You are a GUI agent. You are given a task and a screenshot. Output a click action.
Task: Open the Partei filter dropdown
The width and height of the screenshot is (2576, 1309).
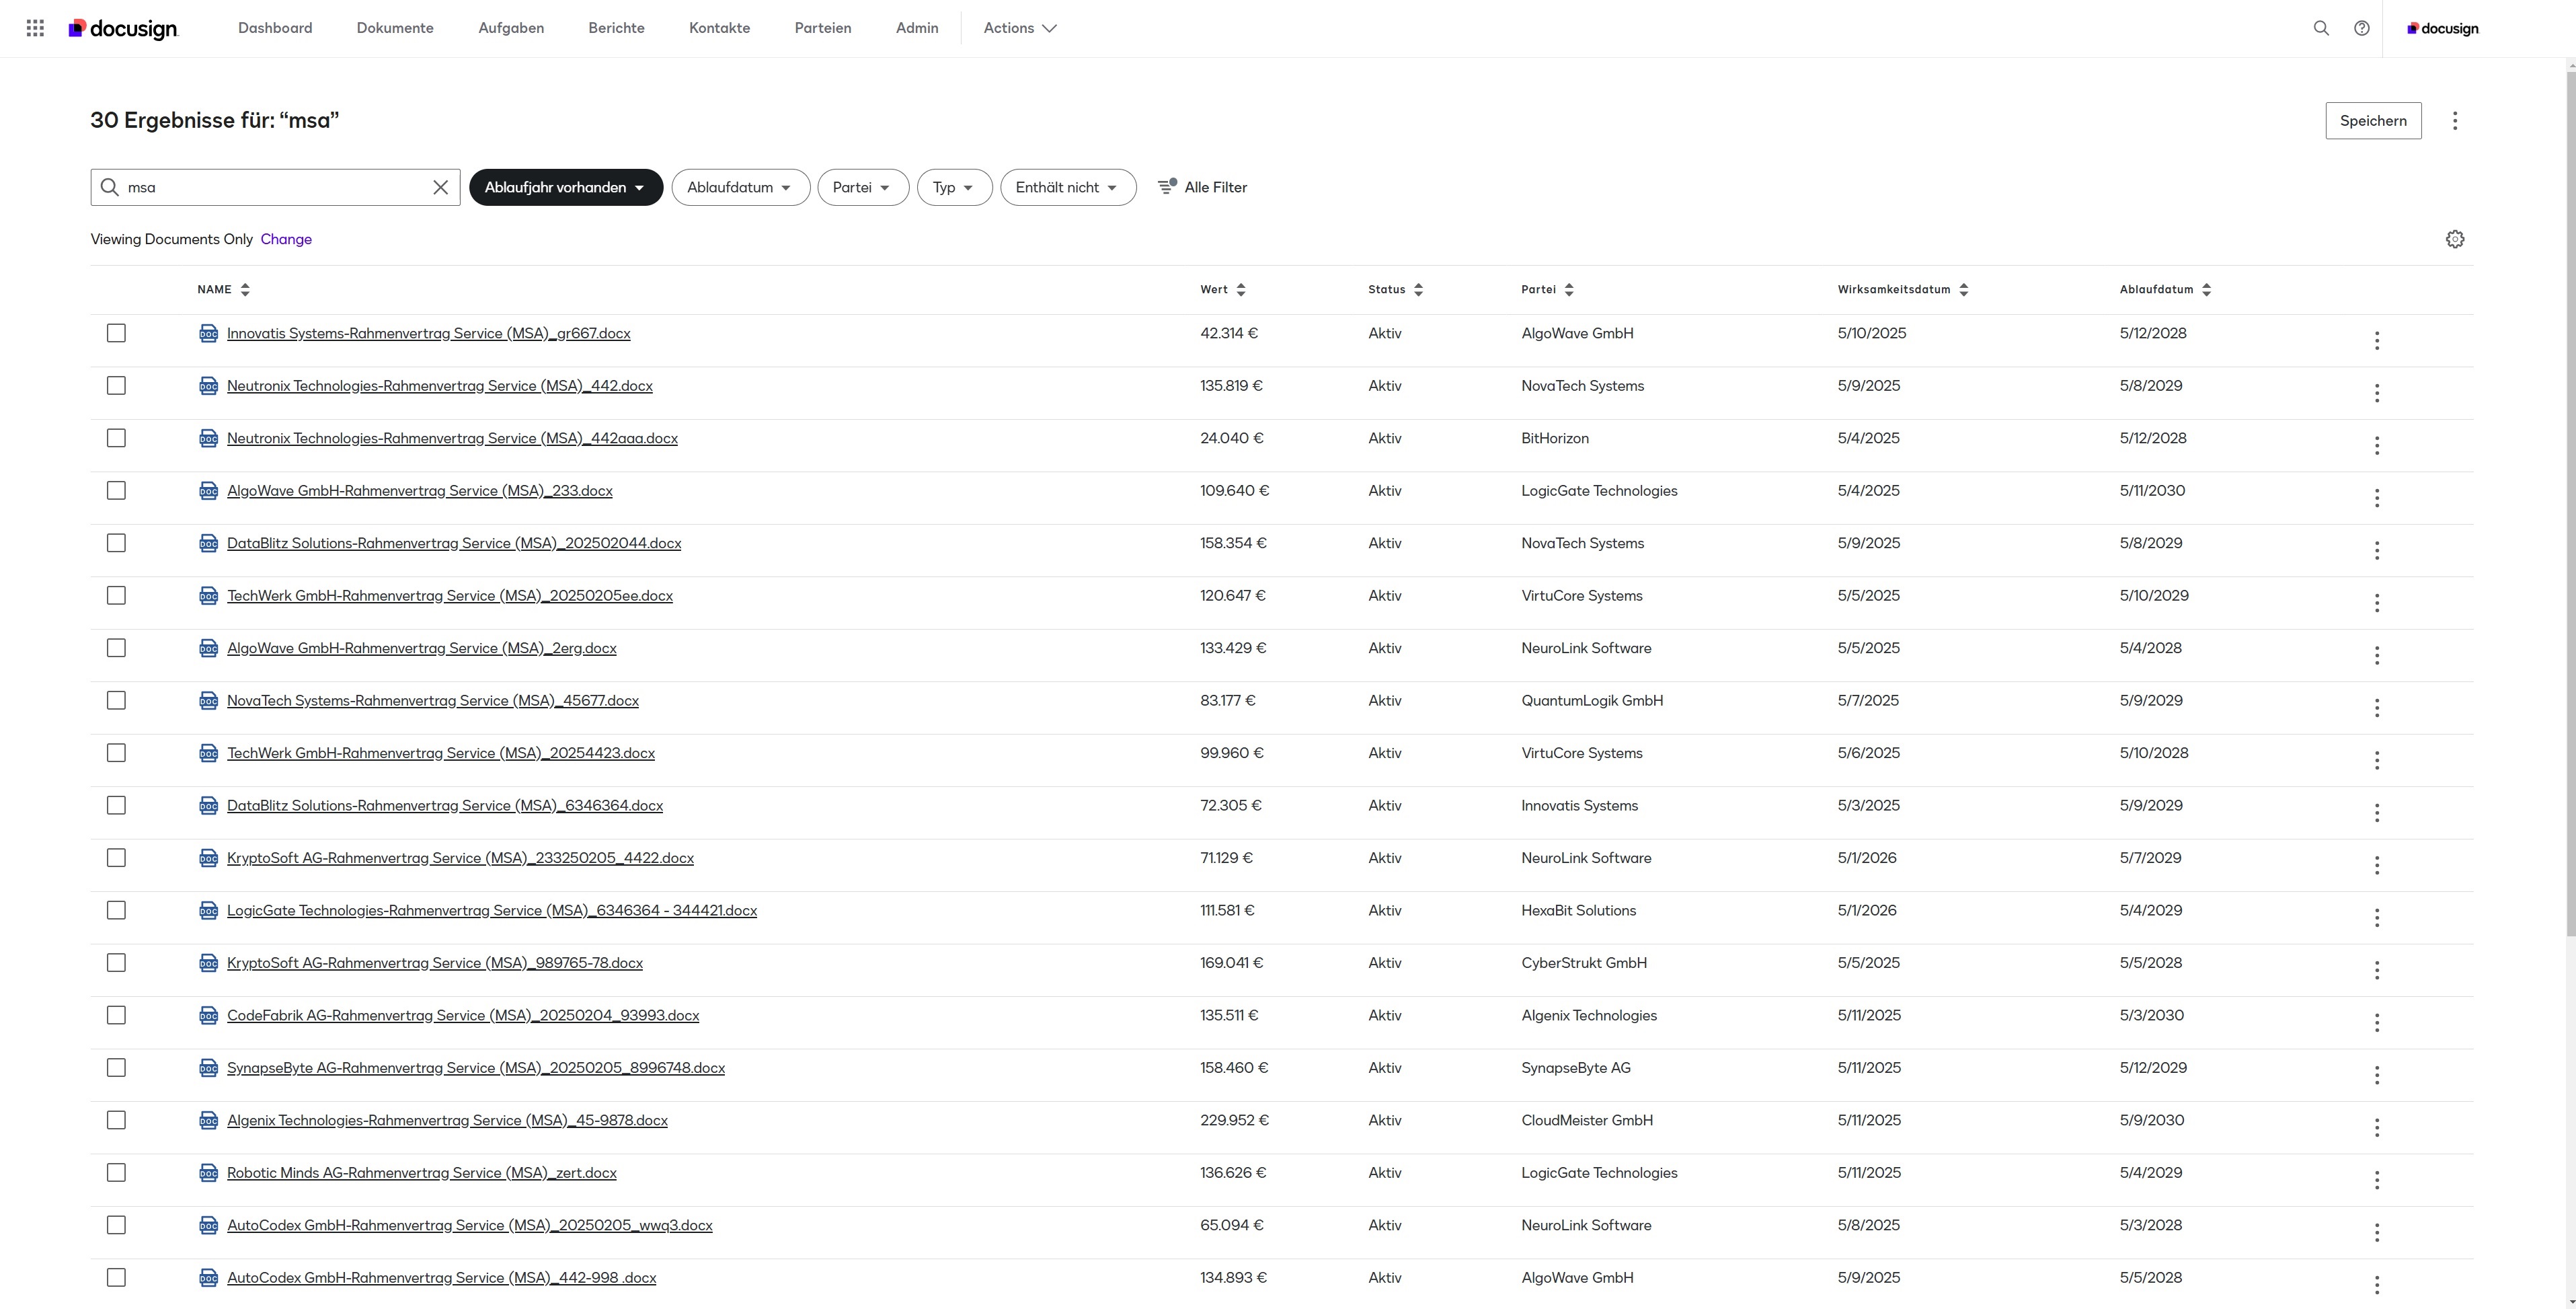pyautogui.click(x=862, y=187)
